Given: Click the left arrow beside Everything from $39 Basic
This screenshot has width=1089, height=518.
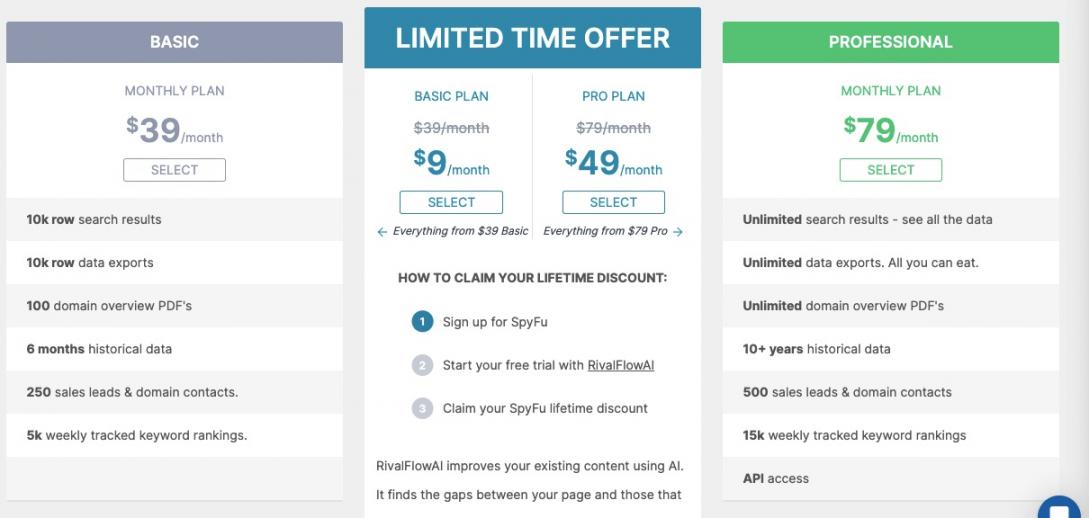Looking at the screenshot, I should [382, 232].
